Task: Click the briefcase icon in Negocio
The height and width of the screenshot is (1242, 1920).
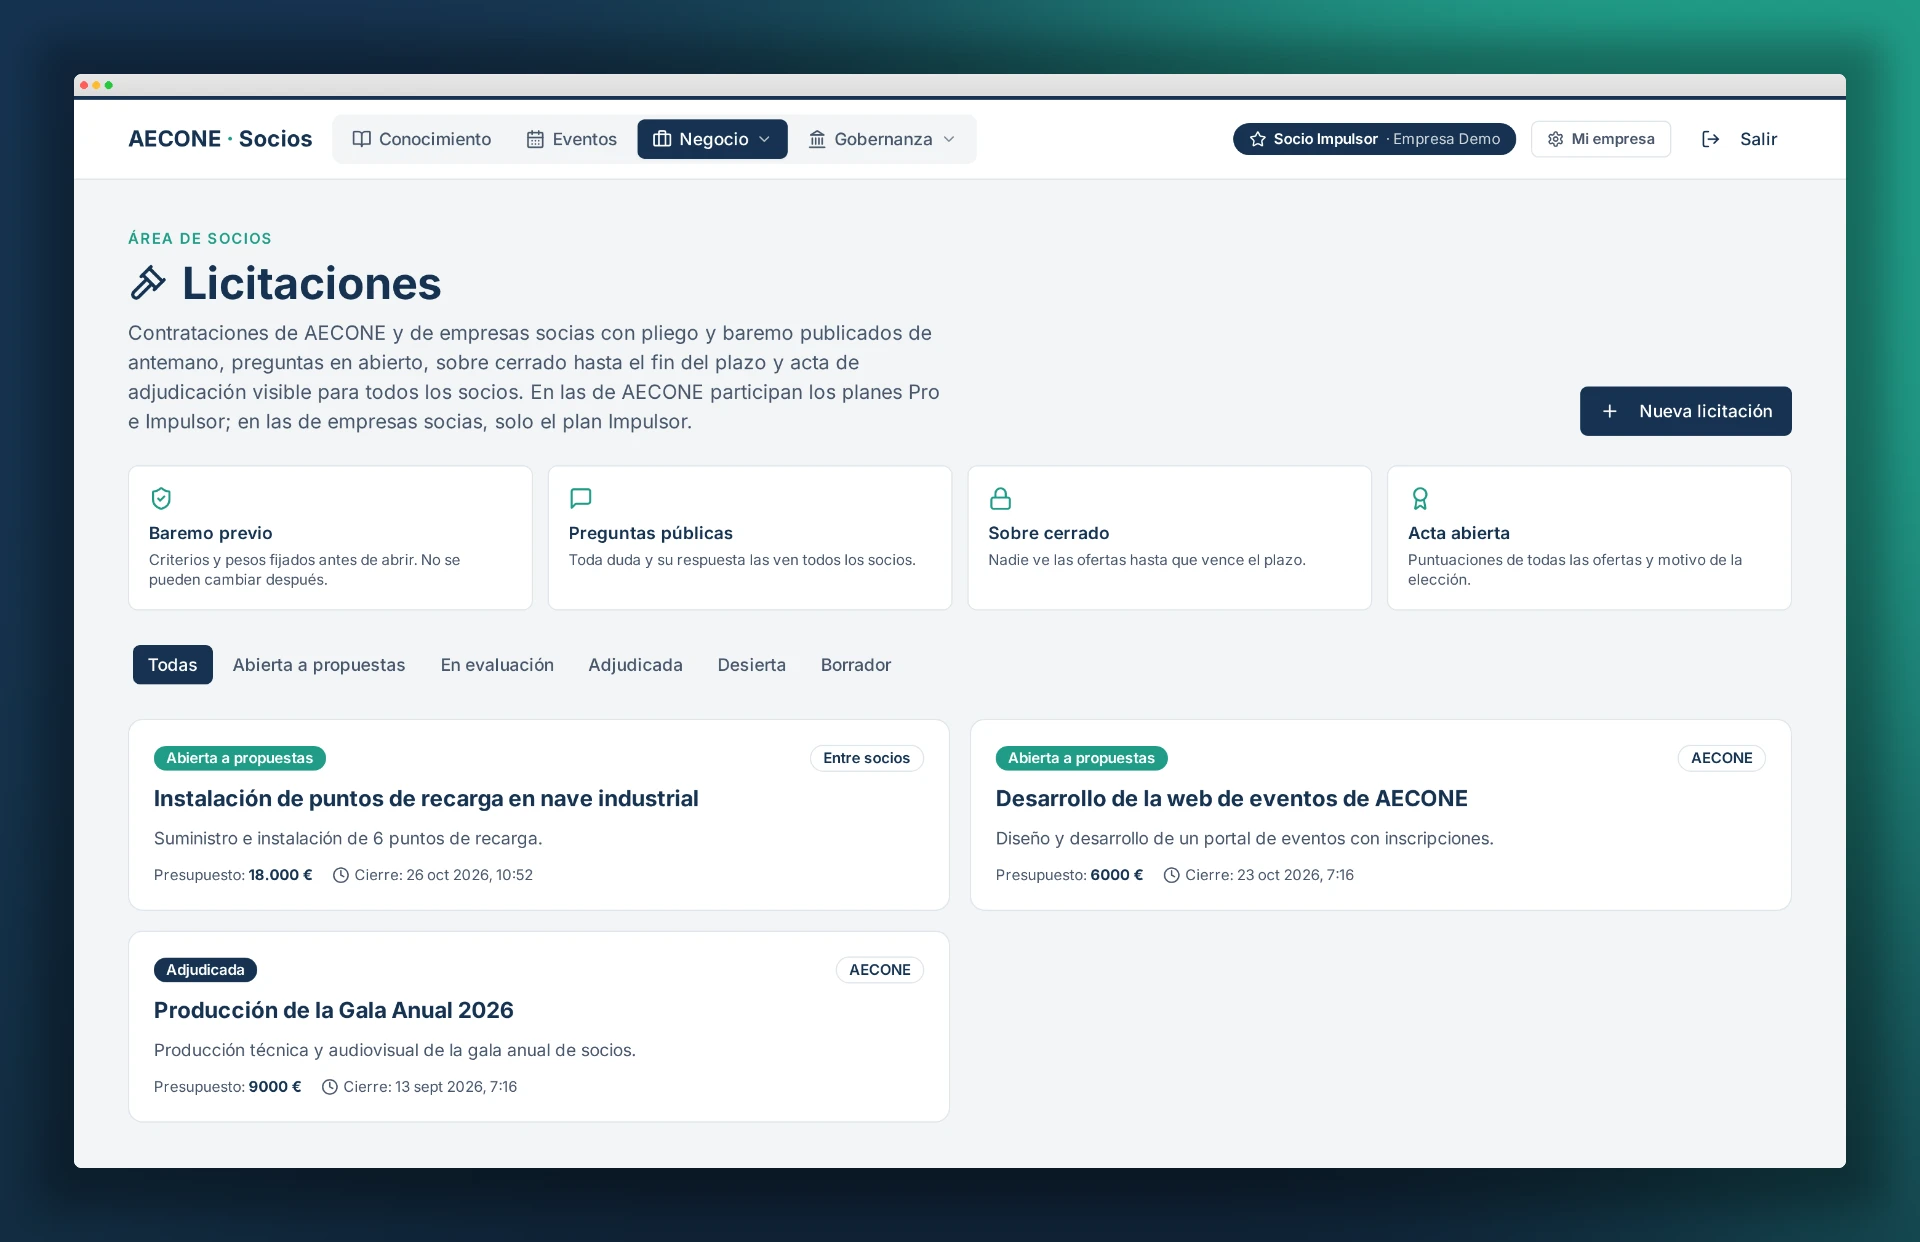Action: tap(662, 139)
